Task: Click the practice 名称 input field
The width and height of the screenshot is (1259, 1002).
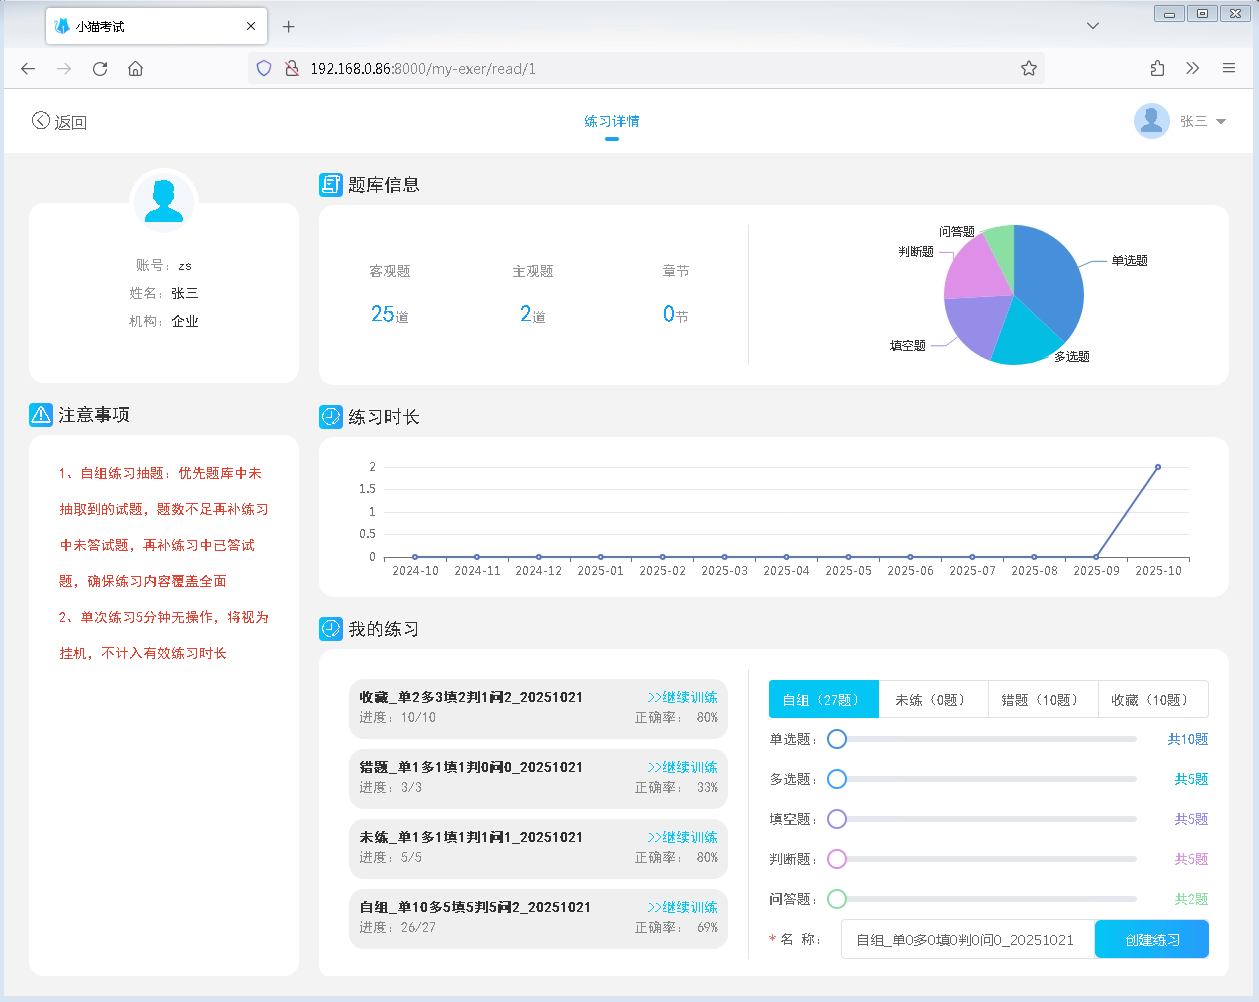Action: [967, 940]
